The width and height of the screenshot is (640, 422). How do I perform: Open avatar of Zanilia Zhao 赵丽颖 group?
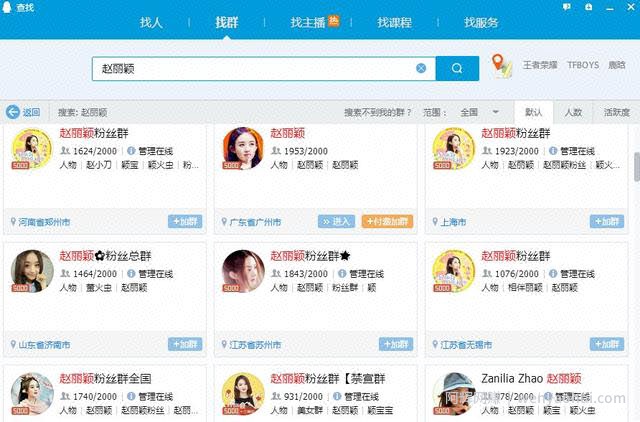point(454,394)
